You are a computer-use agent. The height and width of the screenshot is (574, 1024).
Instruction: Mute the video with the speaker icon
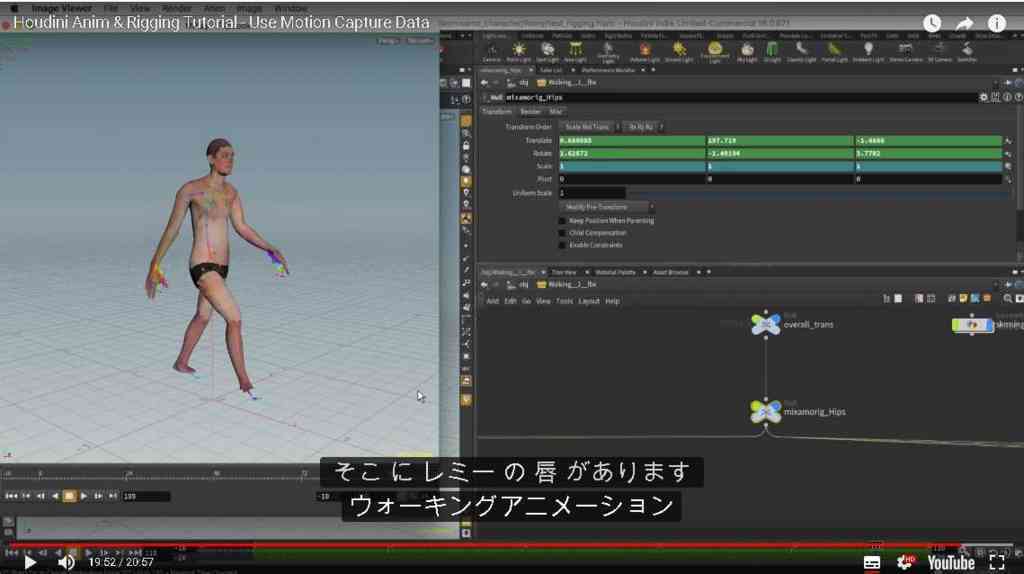coord(66,562)
